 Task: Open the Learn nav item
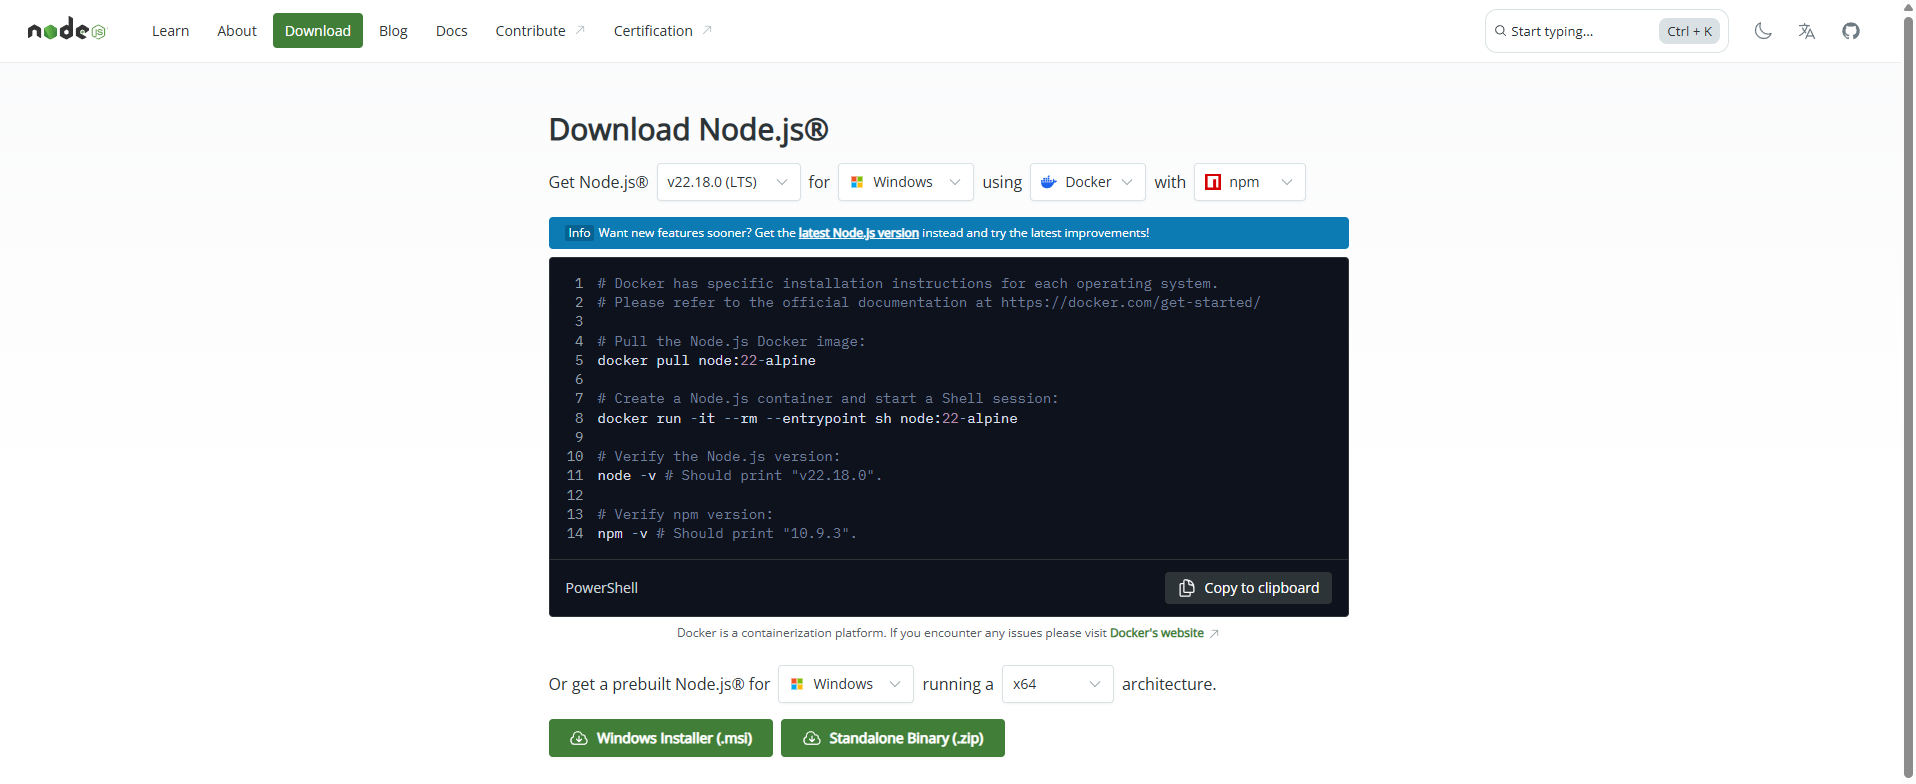point(170,31)
